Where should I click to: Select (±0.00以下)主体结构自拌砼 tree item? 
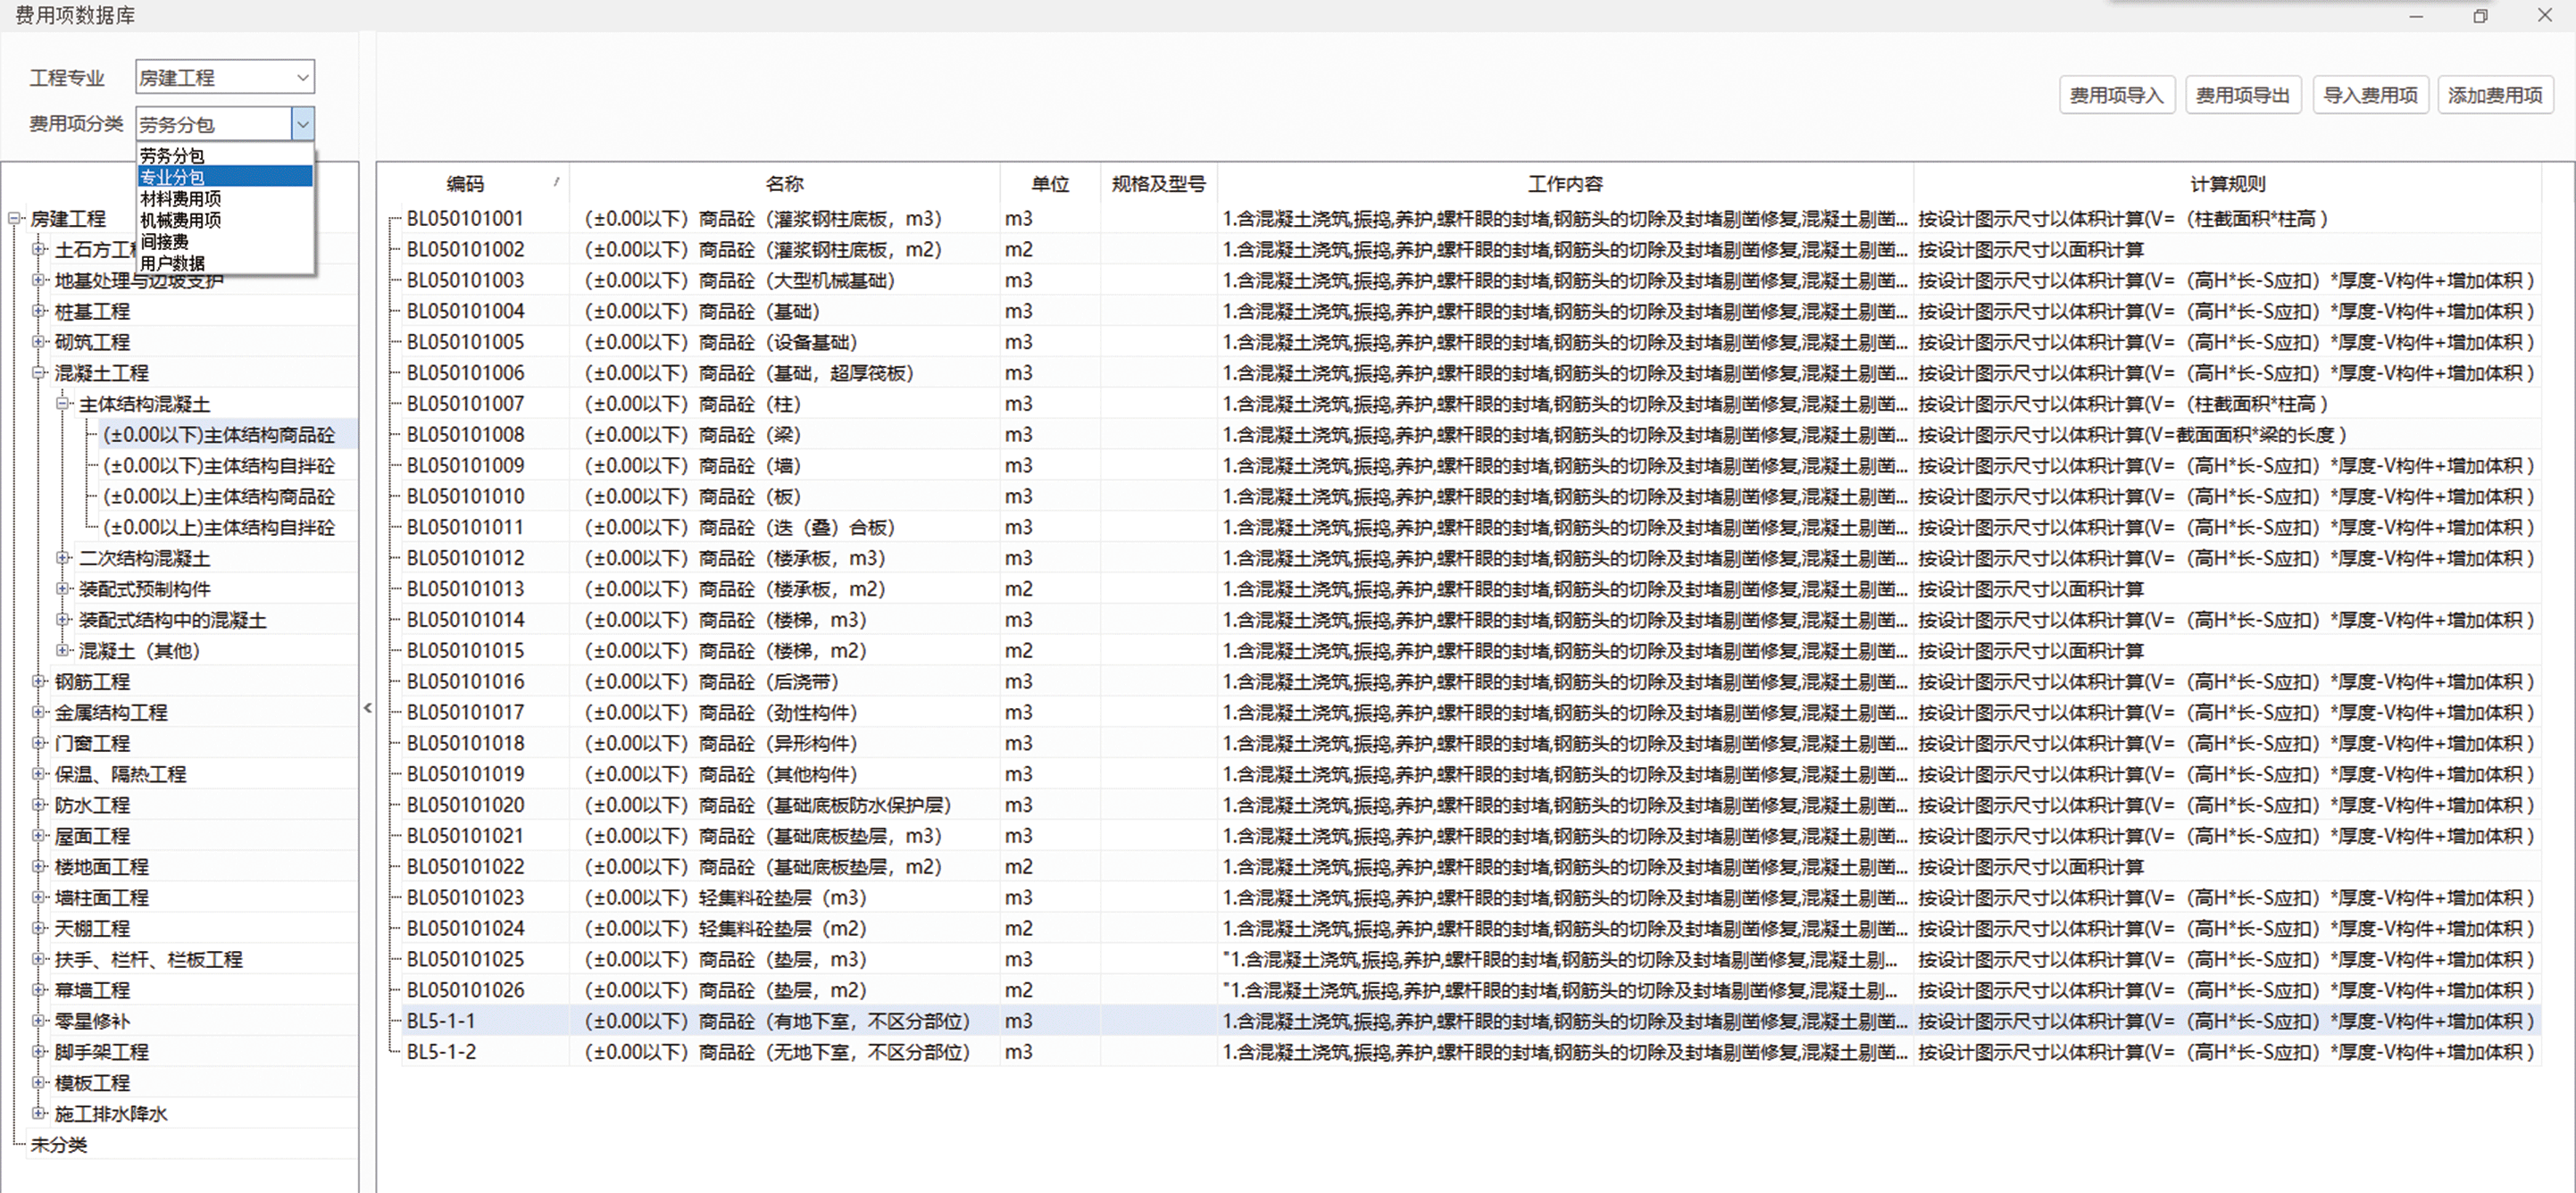(219, 466)
